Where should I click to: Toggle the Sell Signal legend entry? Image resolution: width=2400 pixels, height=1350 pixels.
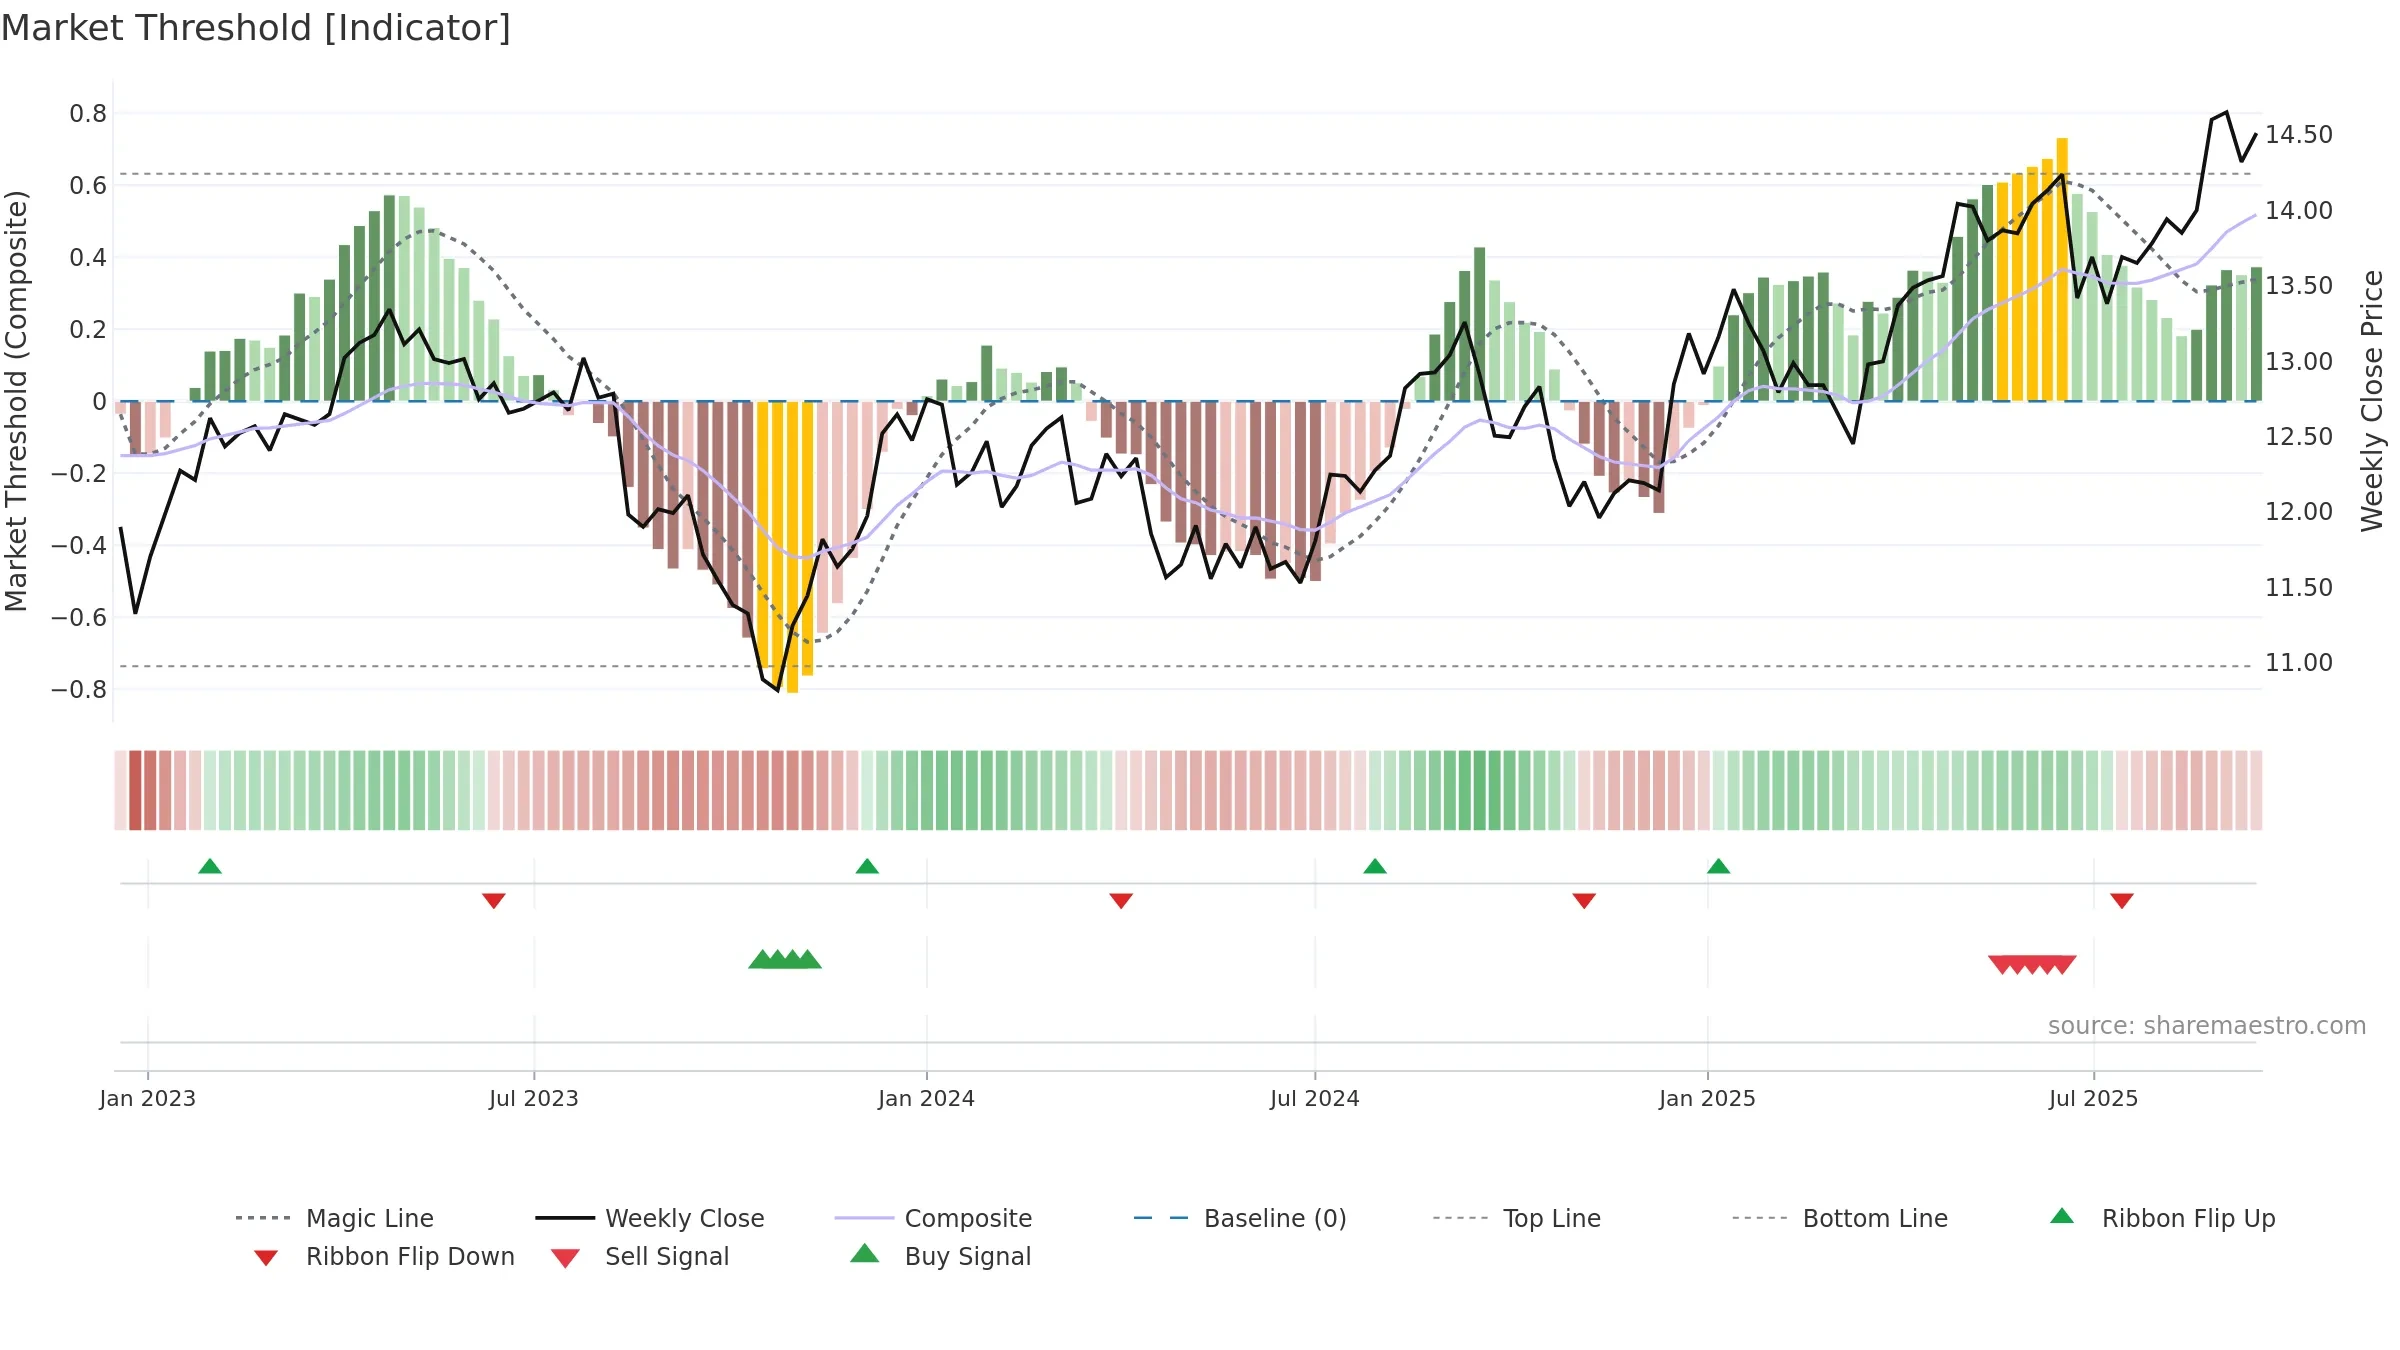point(640,1256)
